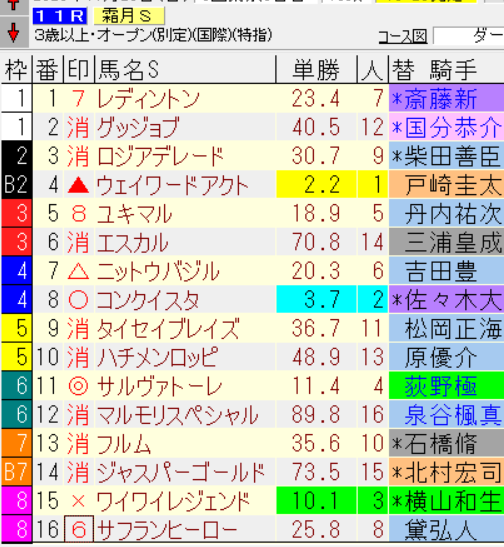Click the red down arrow button

click(x=14, y=33)
